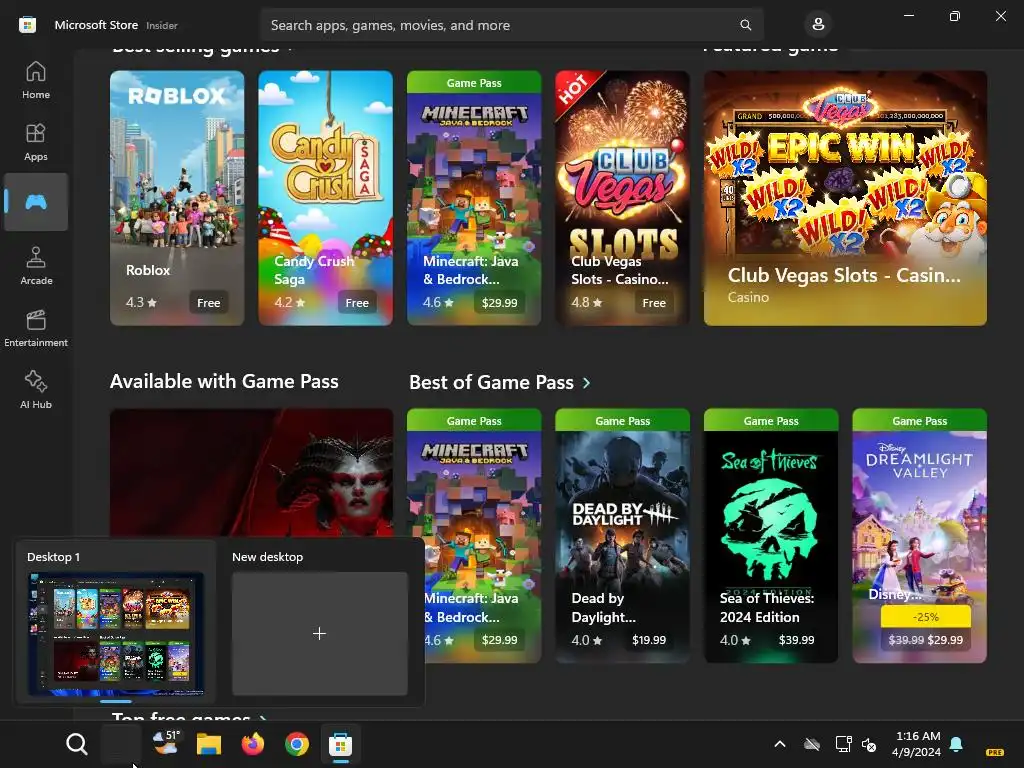Show hidden system tray icons chevron

[x=780, y=744]
